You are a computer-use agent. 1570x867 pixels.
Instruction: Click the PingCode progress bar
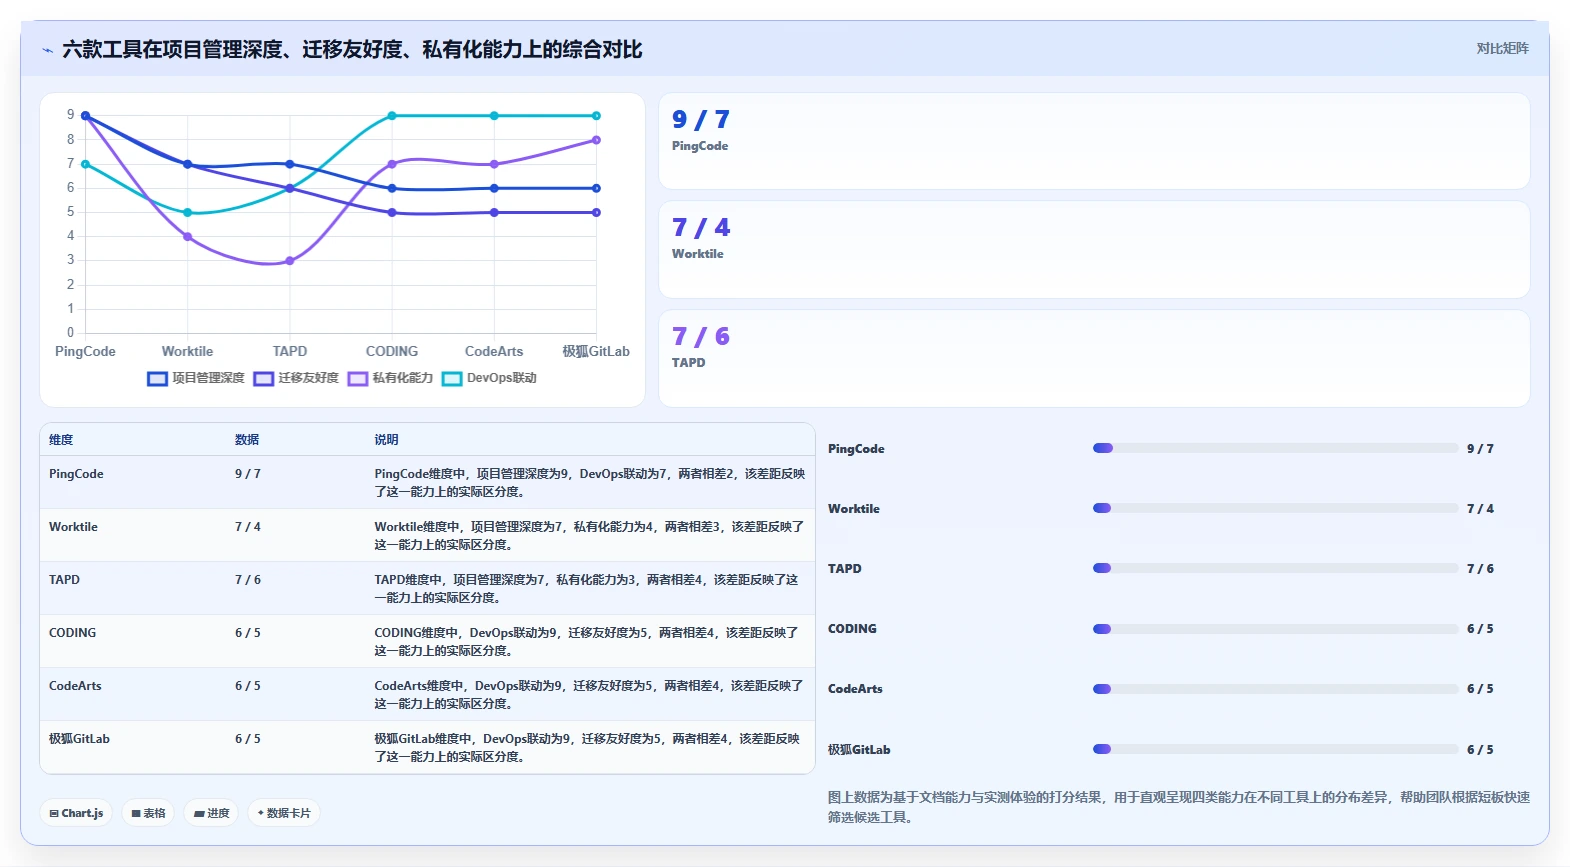pyautogui.click(x=1275, y=448)
